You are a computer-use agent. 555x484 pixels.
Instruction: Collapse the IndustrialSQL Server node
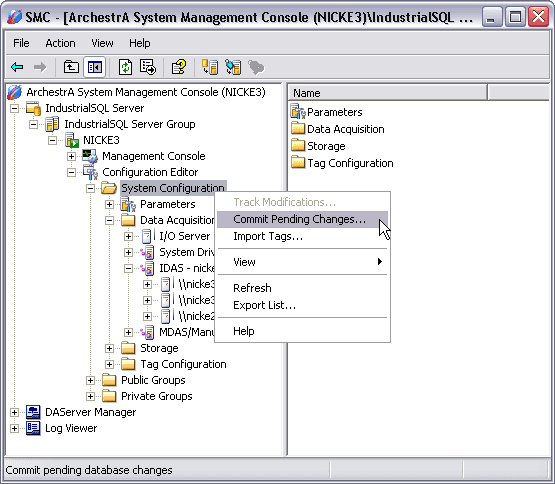[14, 108]
